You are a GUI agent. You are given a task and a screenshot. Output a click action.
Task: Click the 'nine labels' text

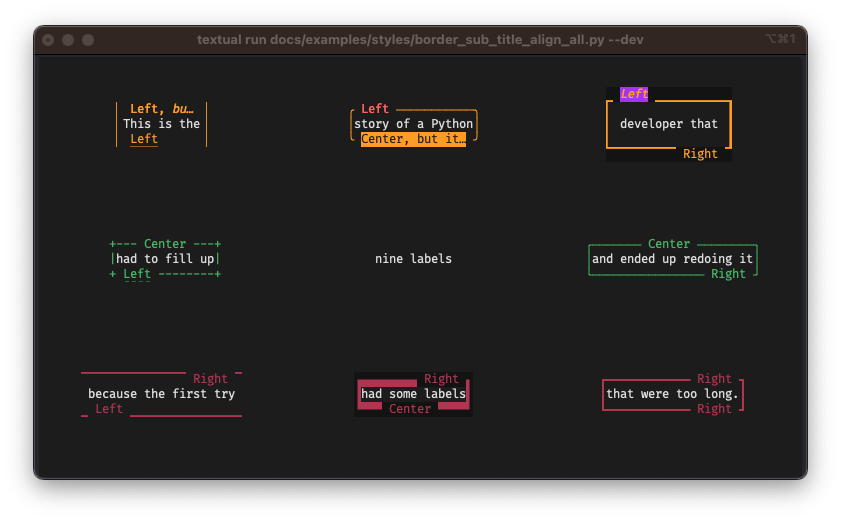[414, 259]
